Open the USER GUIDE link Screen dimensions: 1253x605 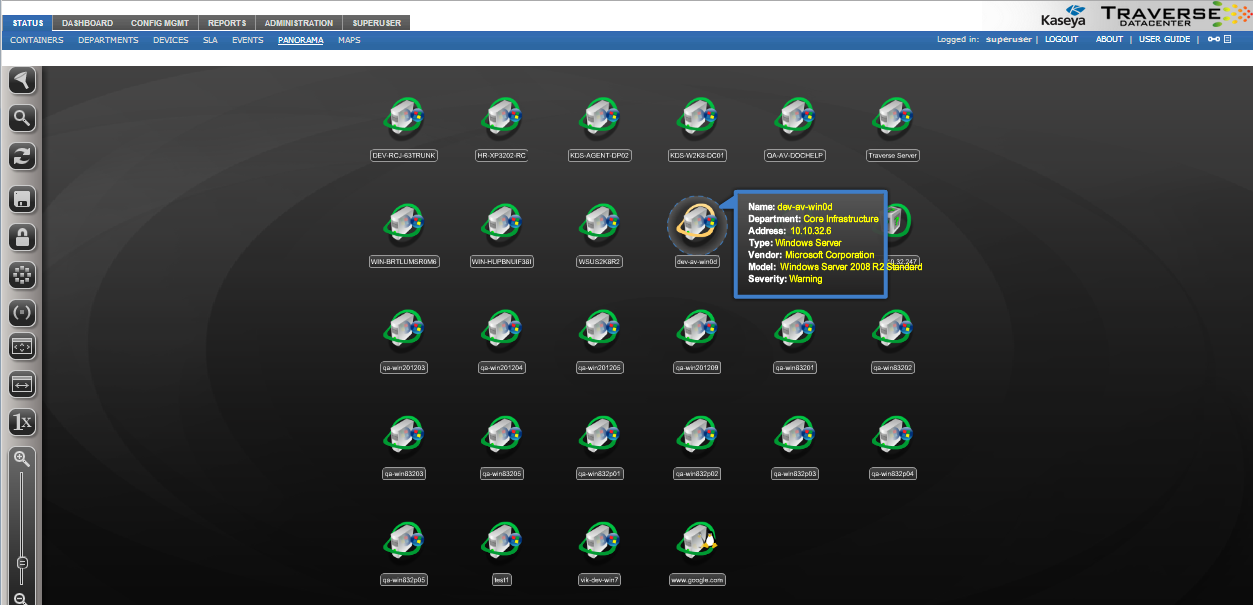(x=1164, y=40)
